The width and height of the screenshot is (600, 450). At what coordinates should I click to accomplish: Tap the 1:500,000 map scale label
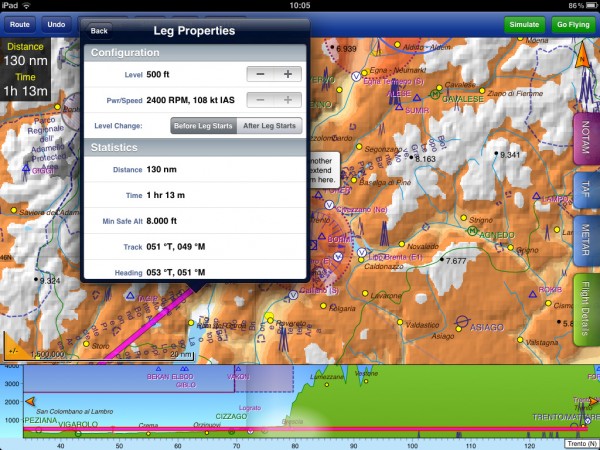47,354
